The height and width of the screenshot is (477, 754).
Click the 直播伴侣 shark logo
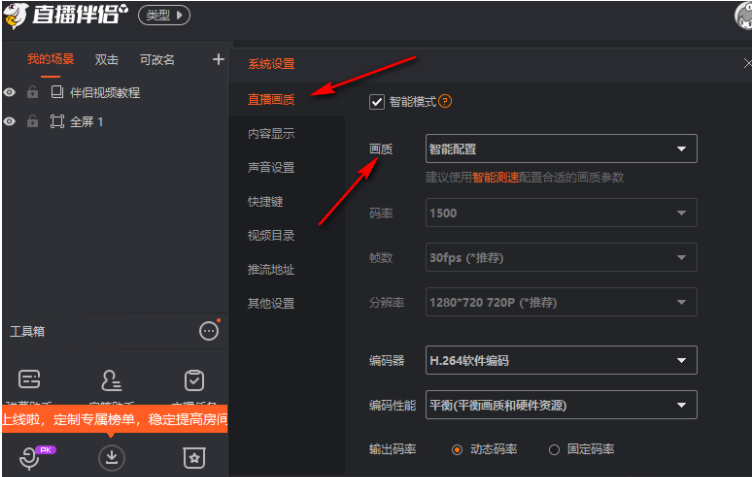[x=16, y=16]
